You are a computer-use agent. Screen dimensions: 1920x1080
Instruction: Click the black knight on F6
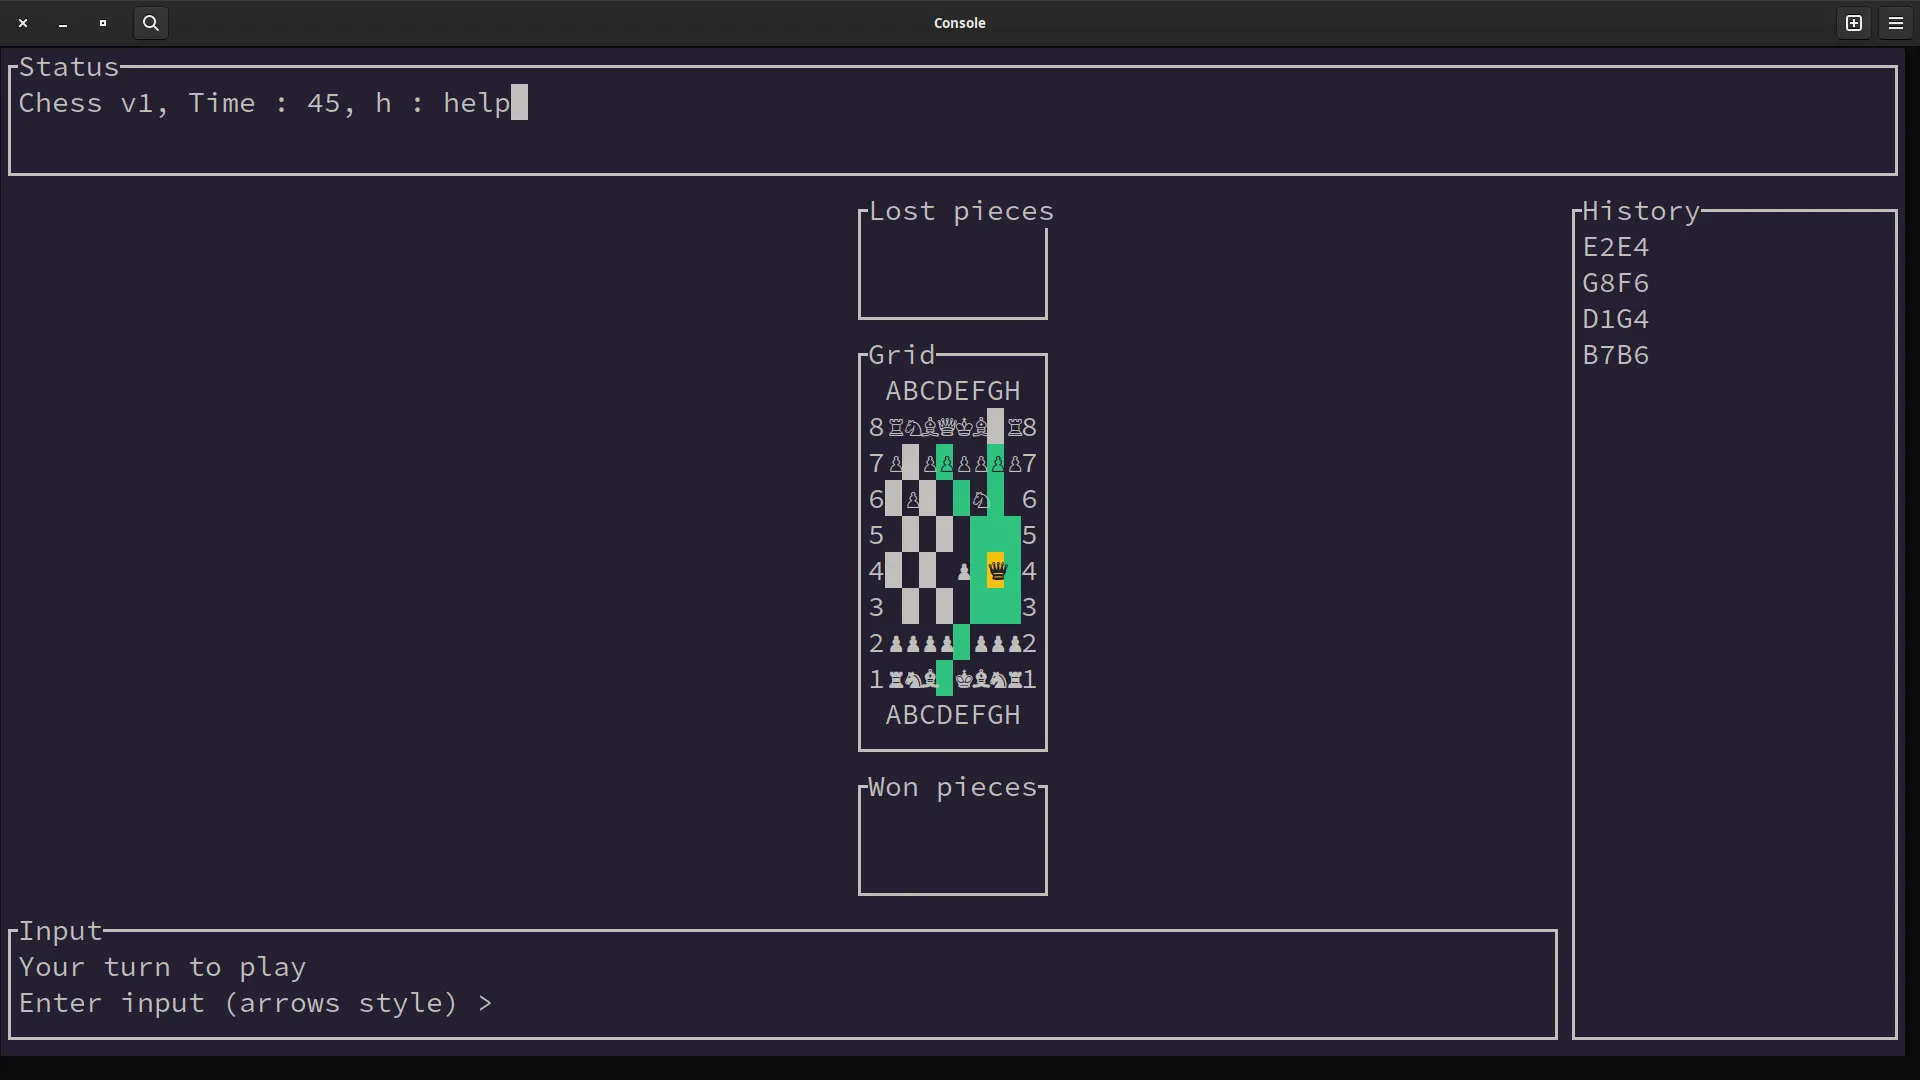(x=980, y=500)
